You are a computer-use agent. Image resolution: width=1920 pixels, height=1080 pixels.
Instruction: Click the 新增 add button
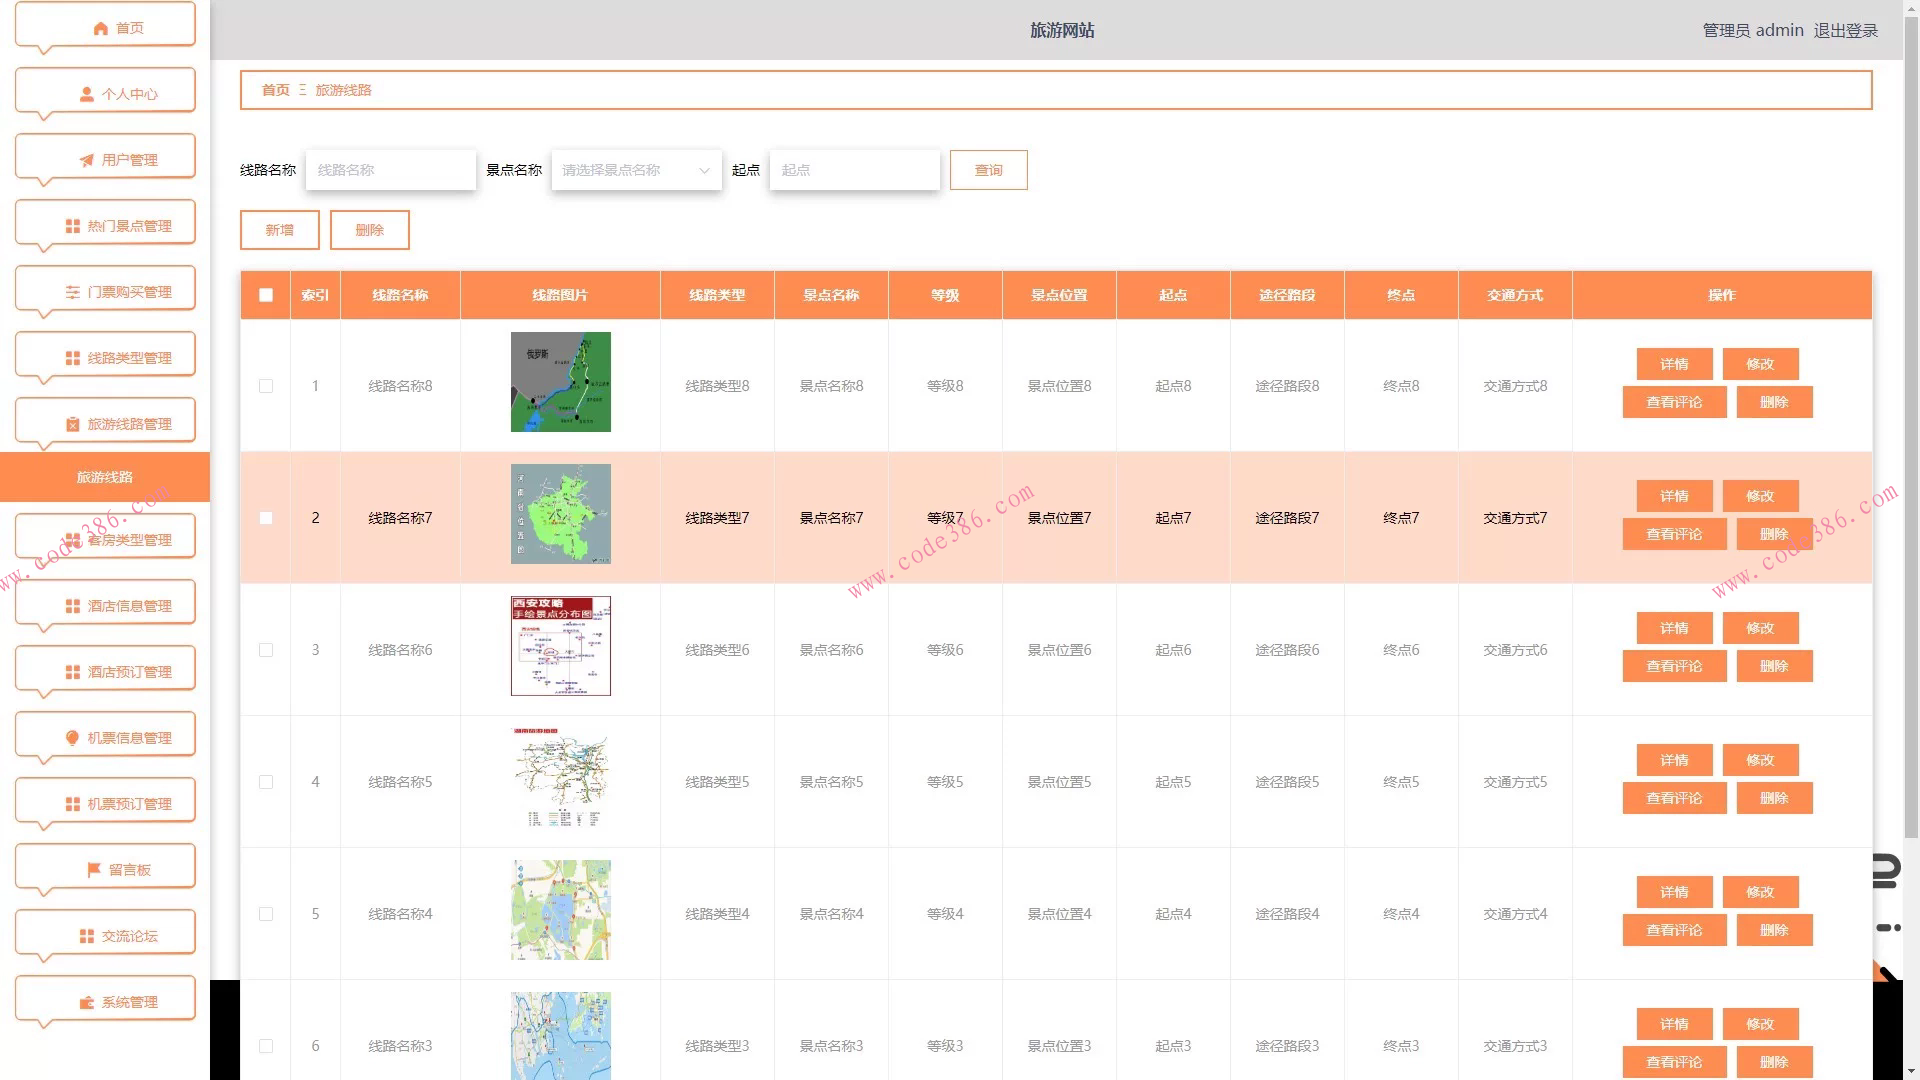tap(279, 230)
